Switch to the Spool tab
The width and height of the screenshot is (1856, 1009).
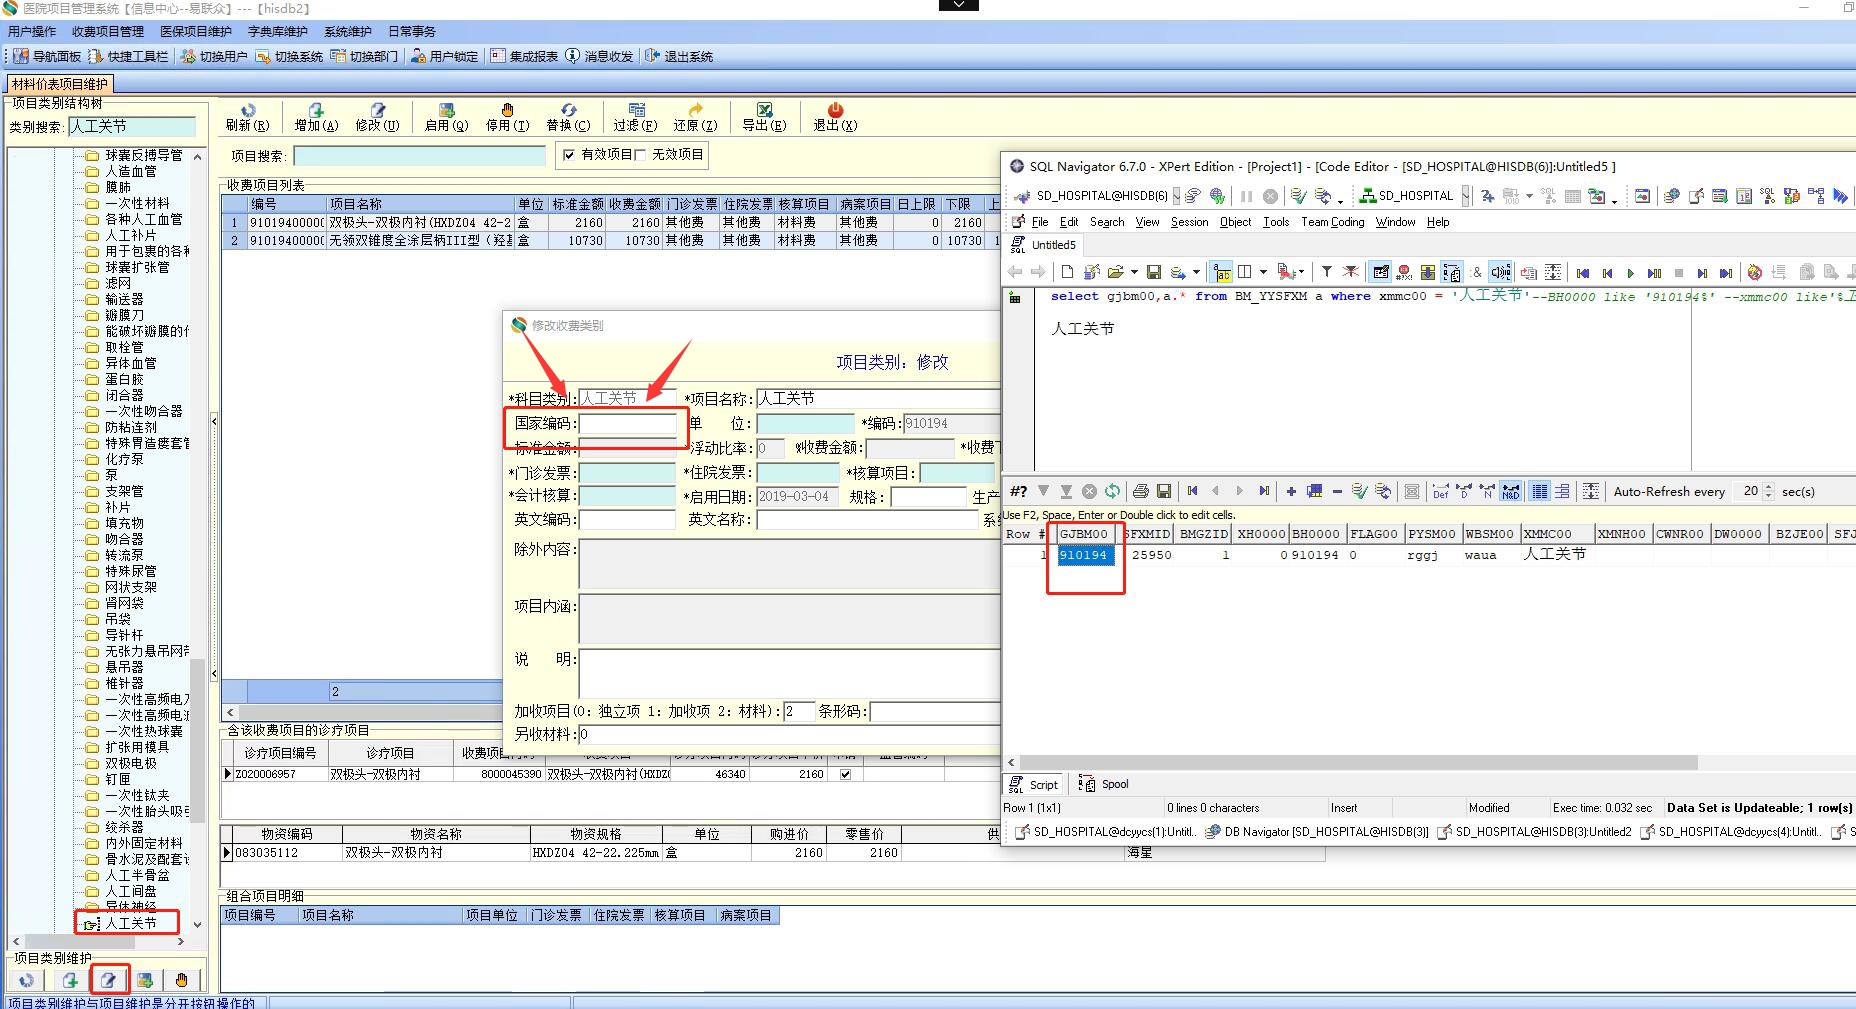tap(1105, 784)
